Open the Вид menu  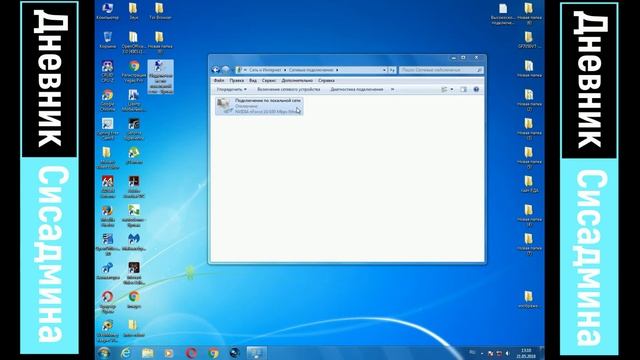coord(253,81)
